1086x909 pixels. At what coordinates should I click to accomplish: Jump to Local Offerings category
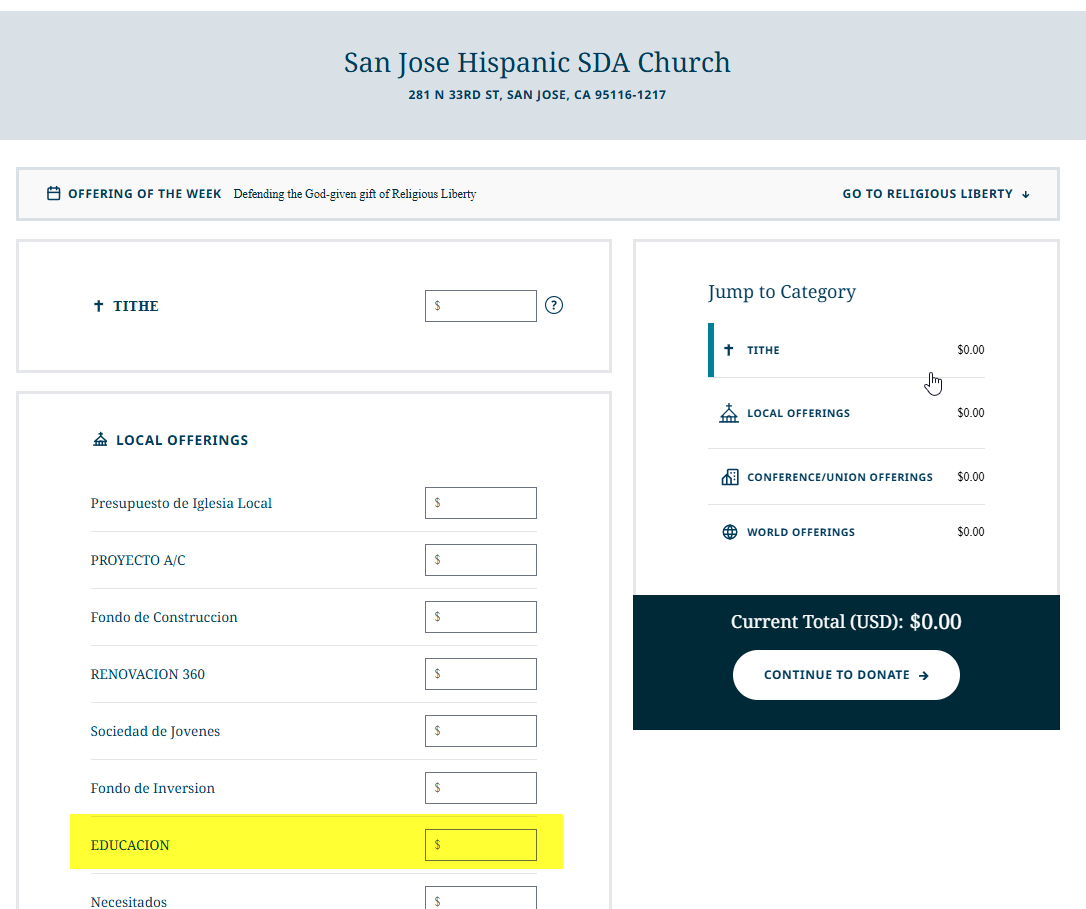tap(846, 413)
